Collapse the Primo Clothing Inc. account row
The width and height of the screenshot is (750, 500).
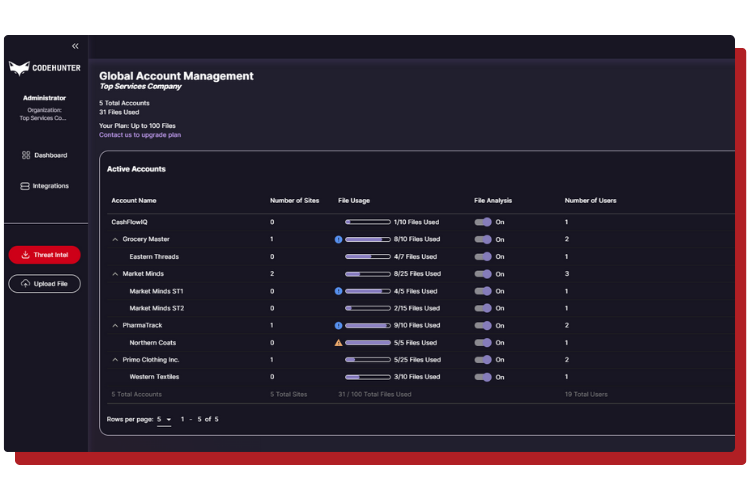tap(115, 360)
